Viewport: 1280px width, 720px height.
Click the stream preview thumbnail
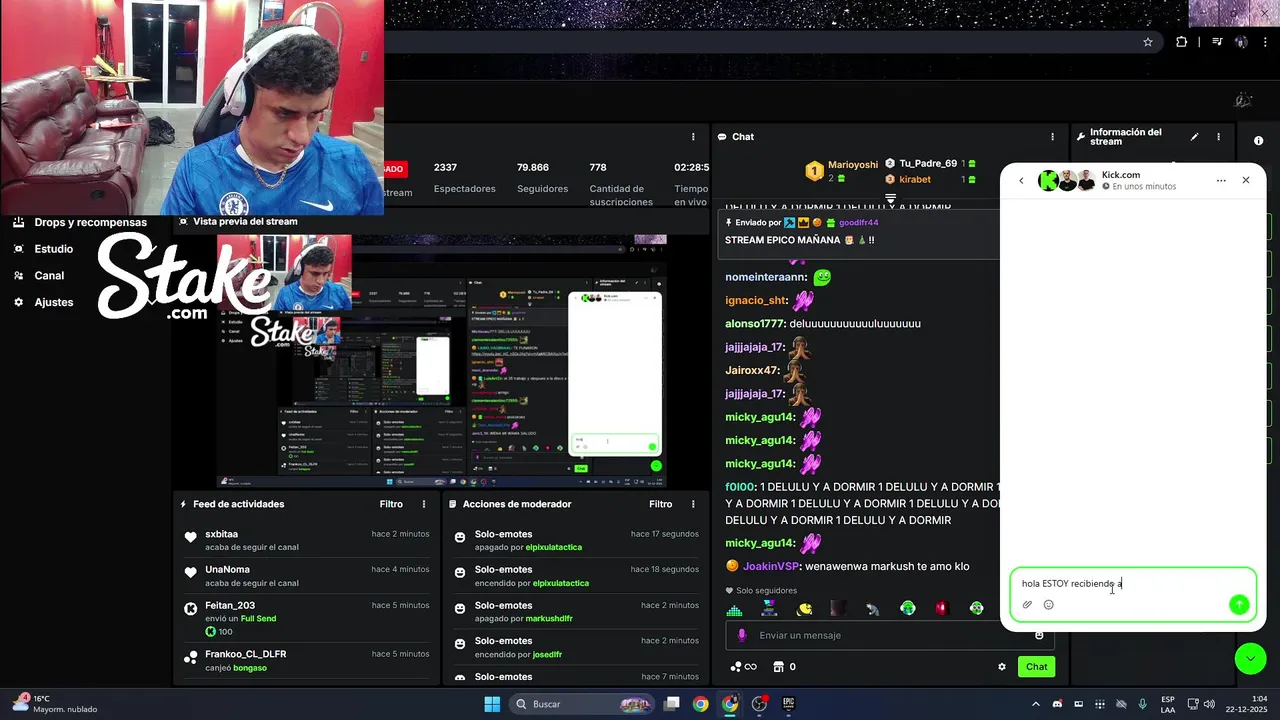tap(441, 361)
